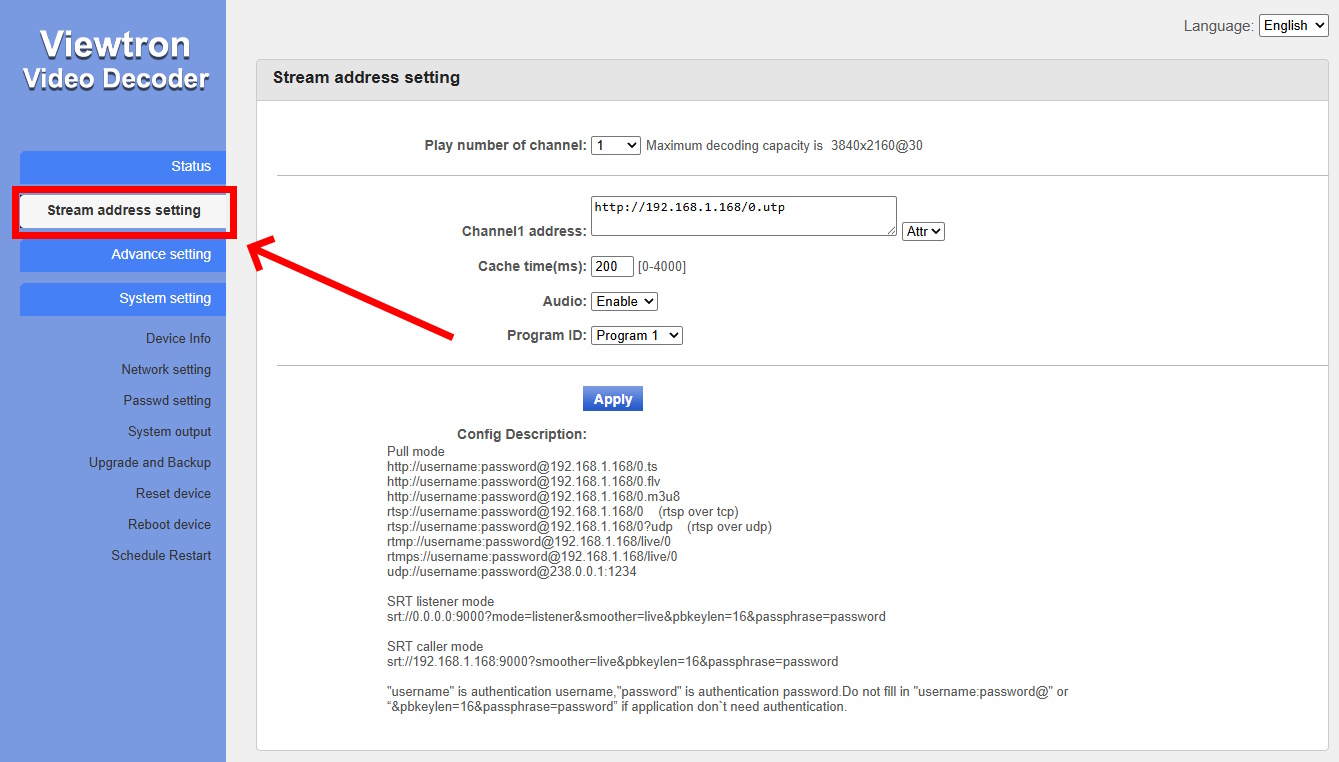Open Schedule Restart settings
The height and width of the screenshot is (762, 1339).
pyautogui.click(x=161, y=555)
